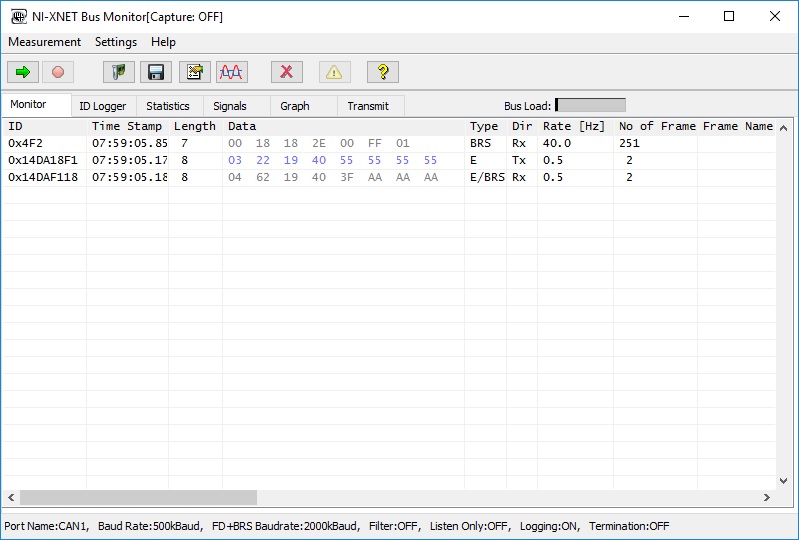
Task: Start capture with the green arrow button
Action: [x=22, y=72]
